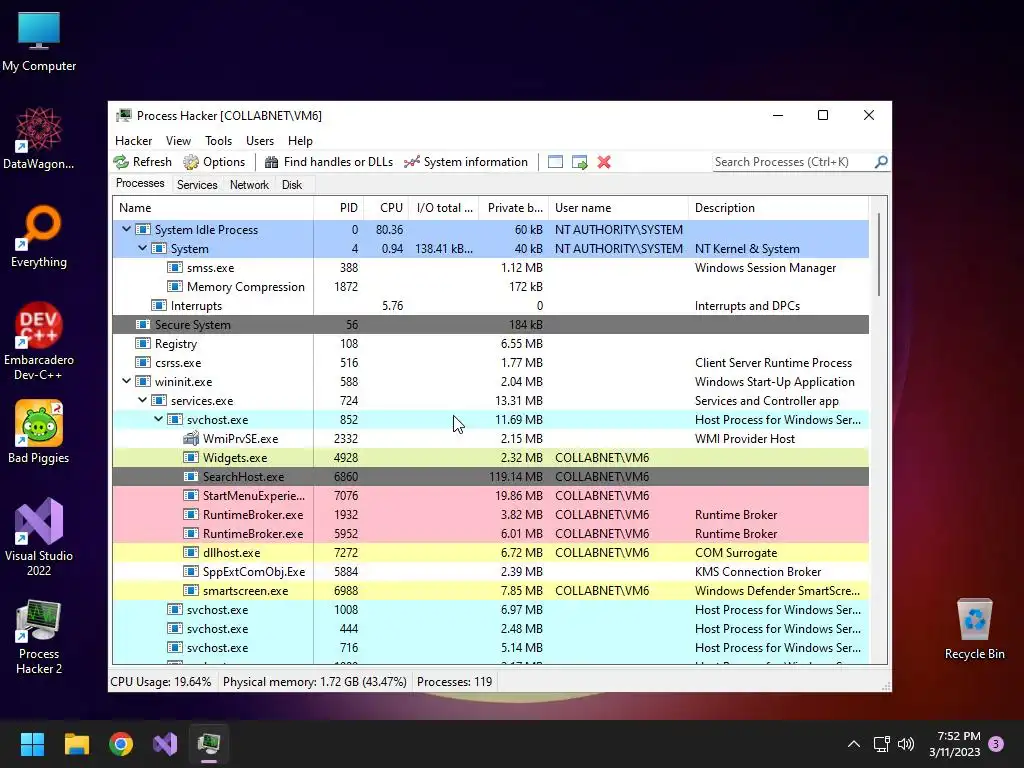Collapse the System Idle Process tree node

(127, 229)
